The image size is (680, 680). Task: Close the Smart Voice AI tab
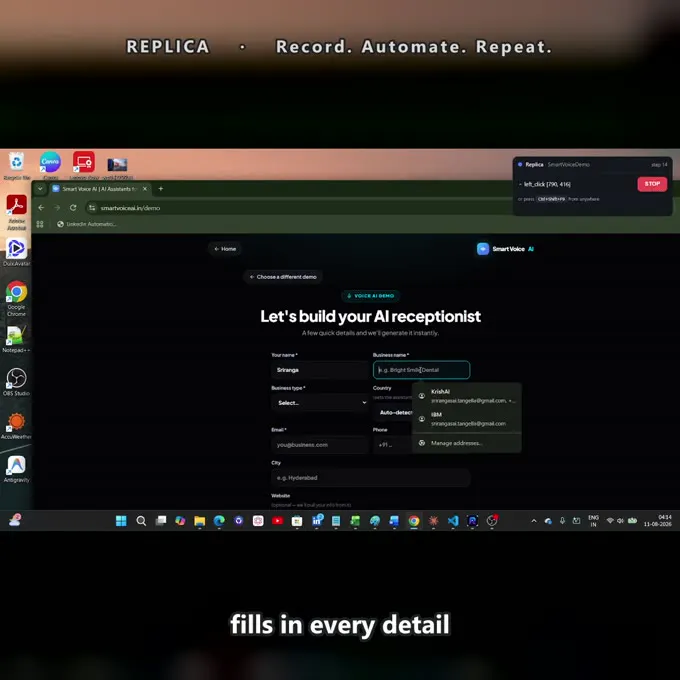[x=145, y=189]
